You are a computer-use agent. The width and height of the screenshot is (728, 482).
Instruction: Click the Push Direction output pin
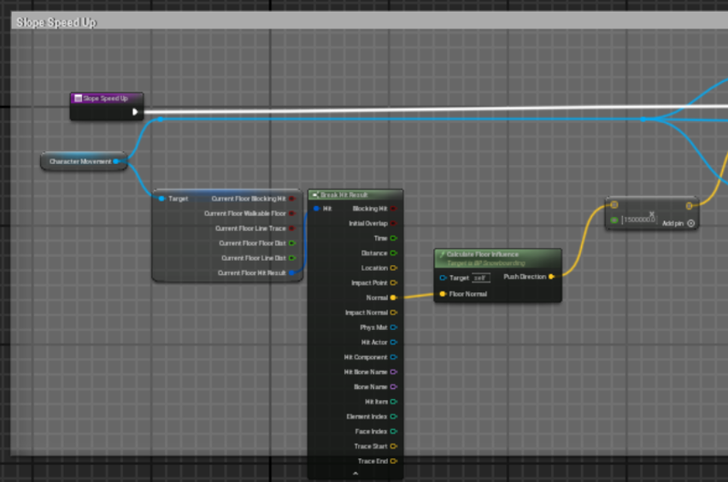pyautogui.click(x=552, y=277)
